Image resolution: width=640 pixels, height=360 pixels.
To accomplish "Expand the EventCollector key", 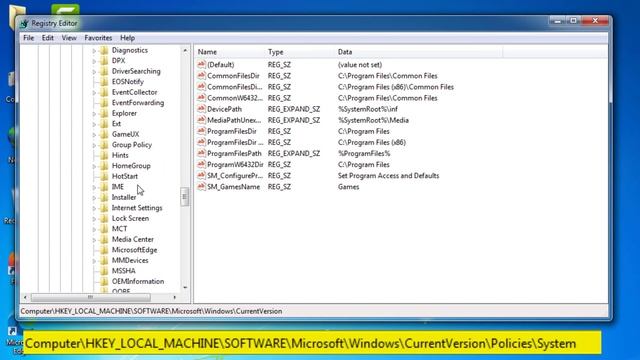I will coord(94,93).
